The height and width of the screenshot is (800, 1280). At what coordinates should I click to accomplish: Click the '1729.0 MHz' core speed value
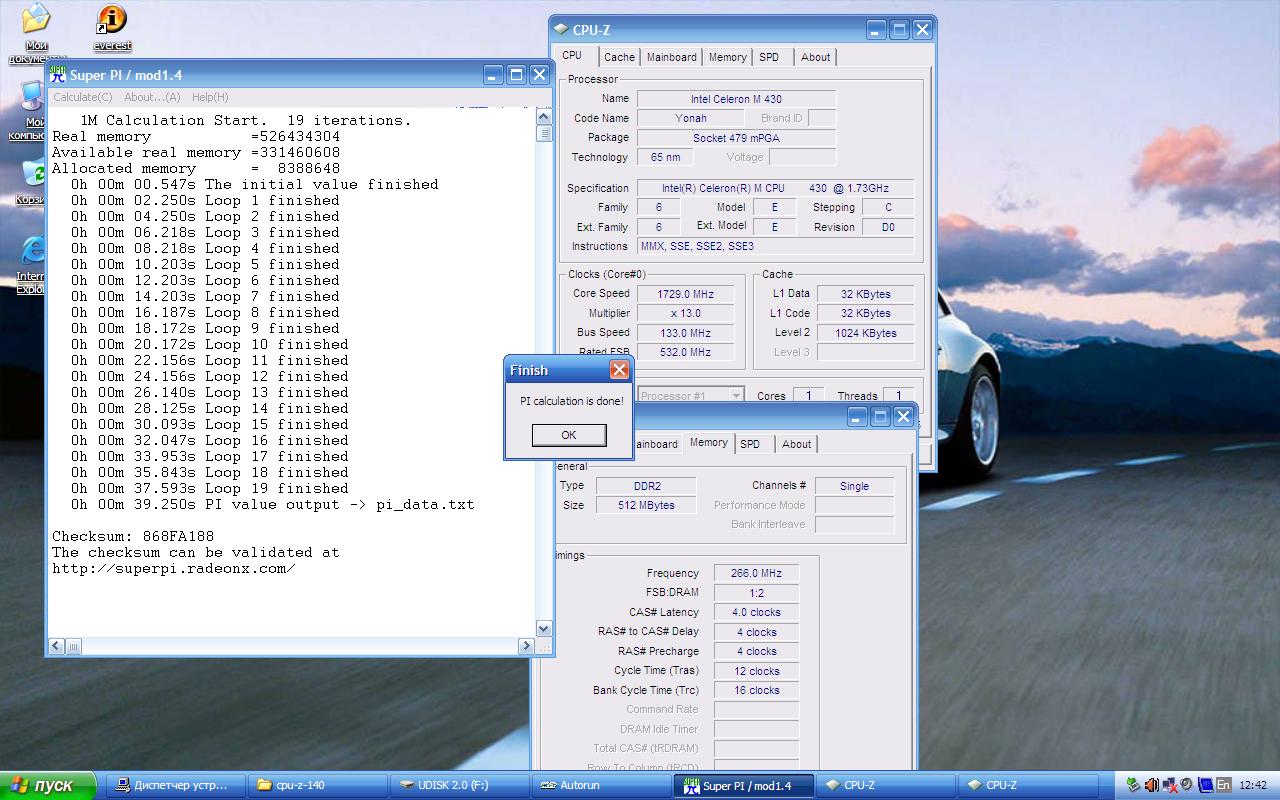tap(685, 294)
